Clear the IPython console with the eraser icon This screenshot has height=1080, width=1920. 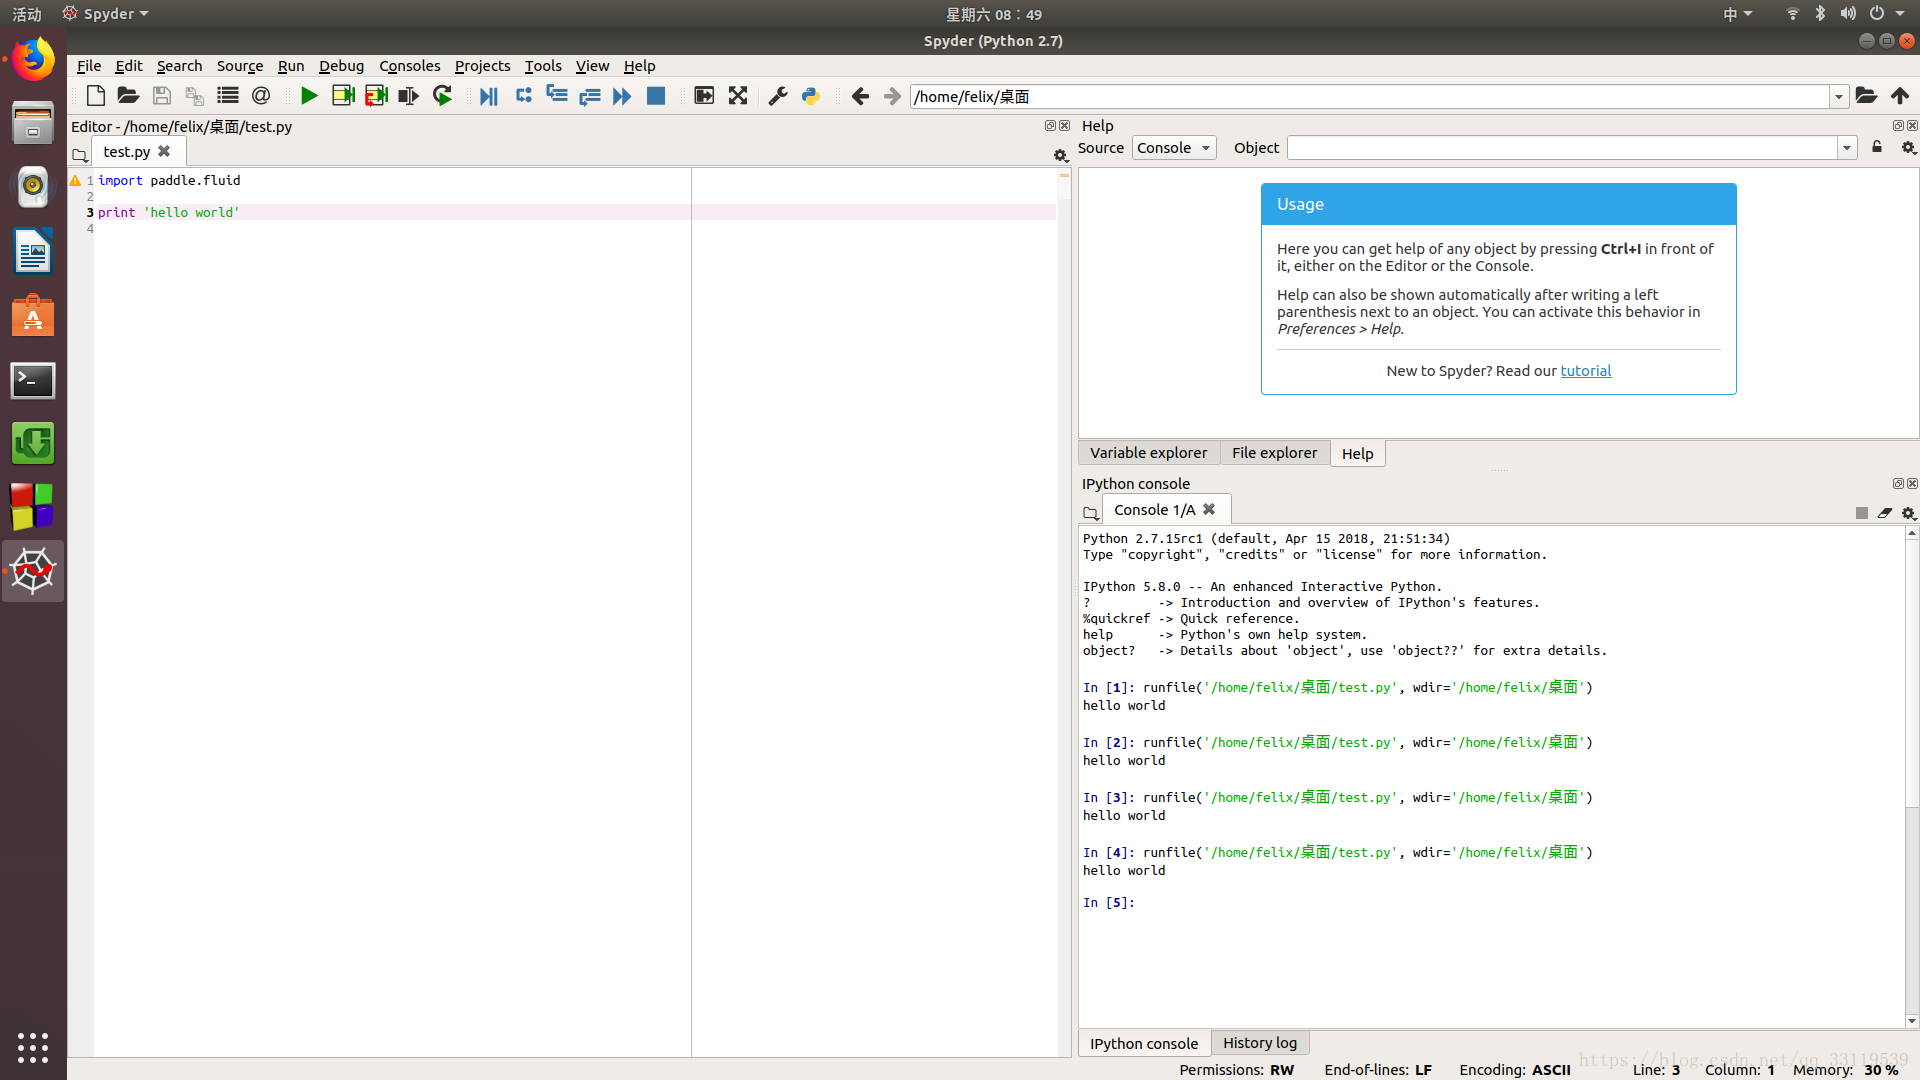click(1885, 513)
